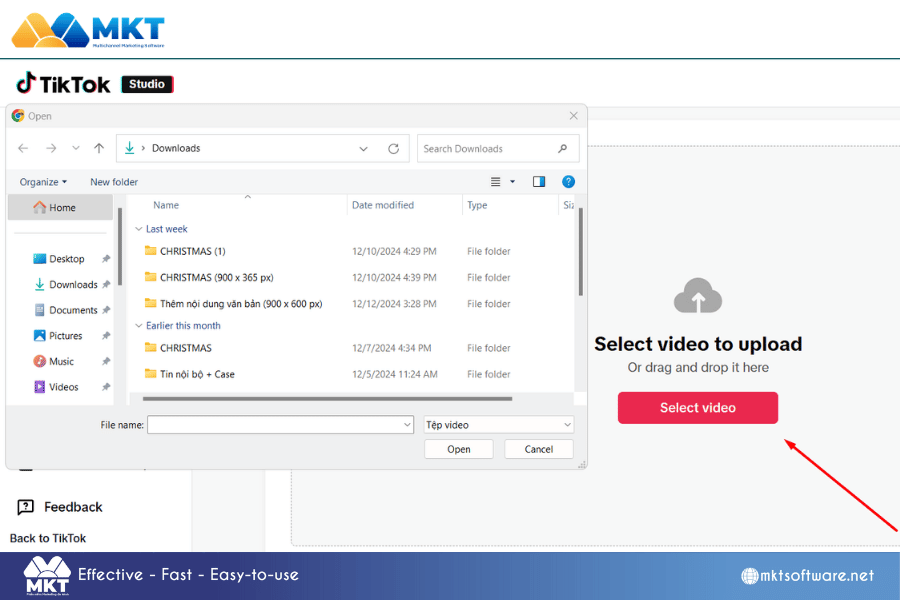This screenshot has width=900, height=600.
Task: Sort by the Type column header
Action: click(477, 205)
